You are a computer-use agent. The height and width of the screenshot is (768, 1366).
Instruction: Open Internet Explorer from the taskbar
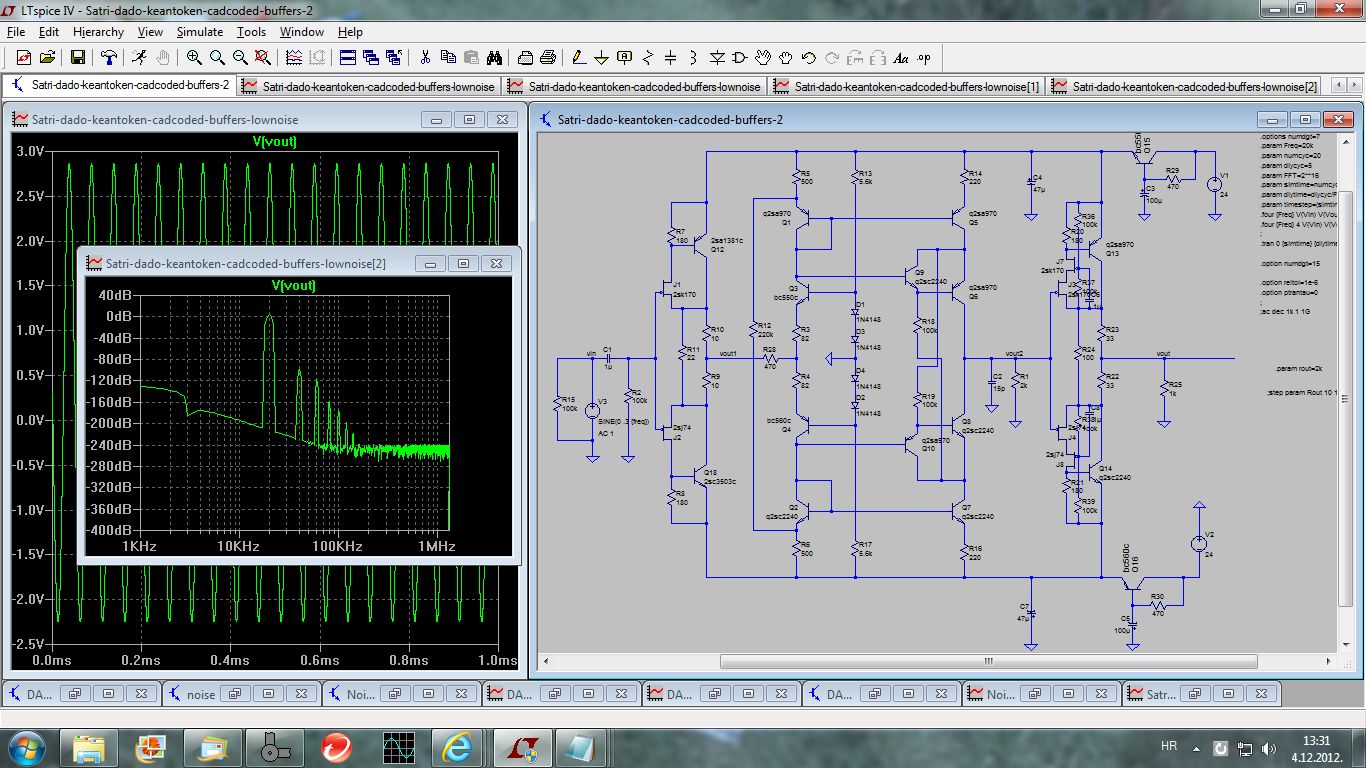click(x=458, y=747)
